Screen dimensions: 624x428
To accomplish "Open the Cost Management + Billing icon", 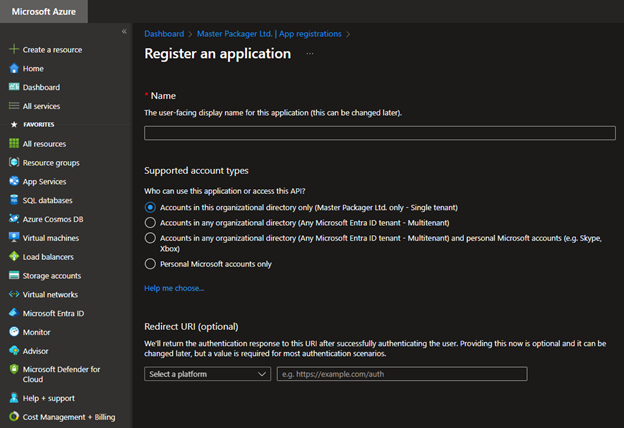I will point(14,416).
